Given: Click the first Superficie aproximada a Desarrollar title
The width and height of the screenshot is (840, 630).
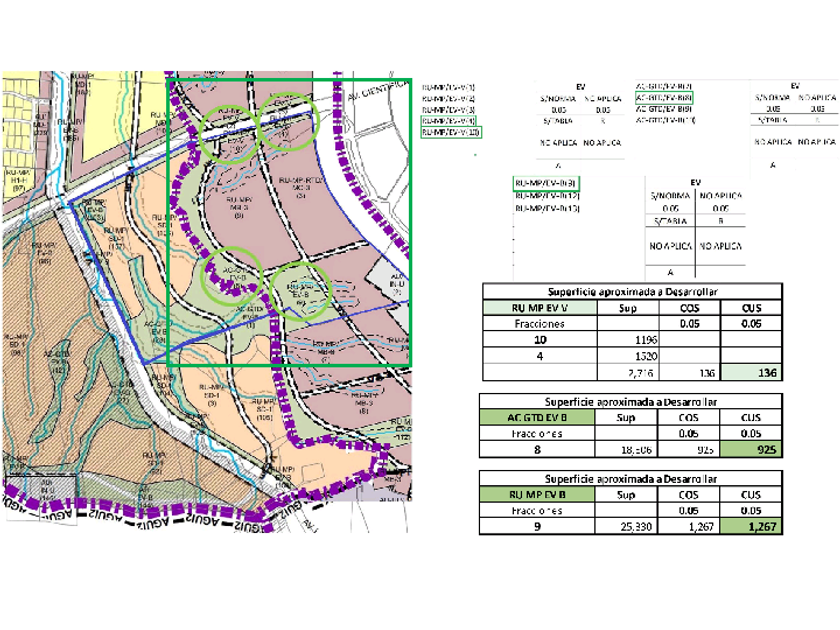Looking at the screenshot, I should point(632,291).
